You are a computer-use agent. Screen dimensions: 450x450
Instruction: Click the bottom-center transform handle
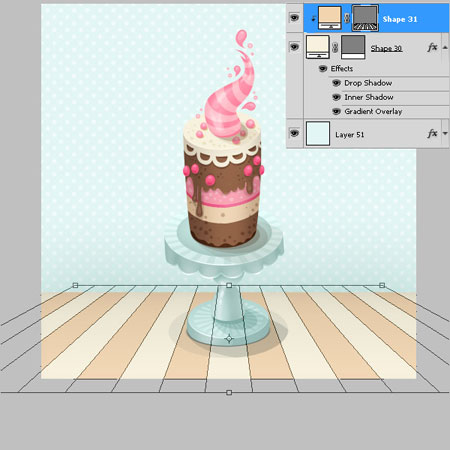(229, 393)
